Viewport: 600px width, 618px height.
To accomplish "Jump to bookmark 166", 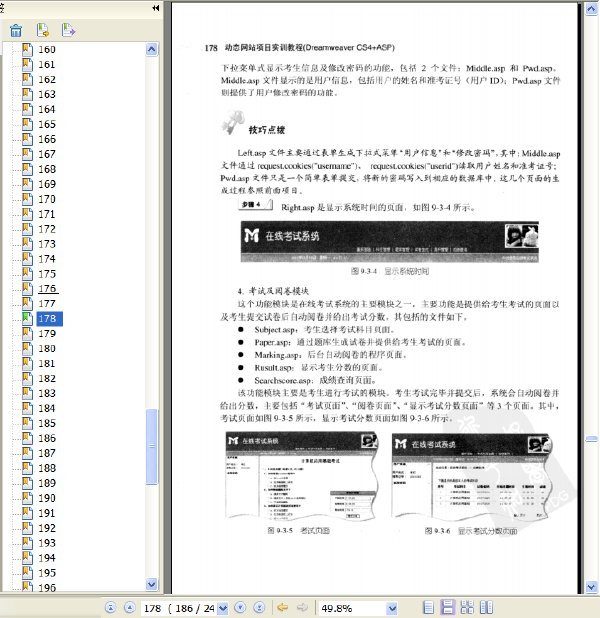I will [x=47, y=139].
